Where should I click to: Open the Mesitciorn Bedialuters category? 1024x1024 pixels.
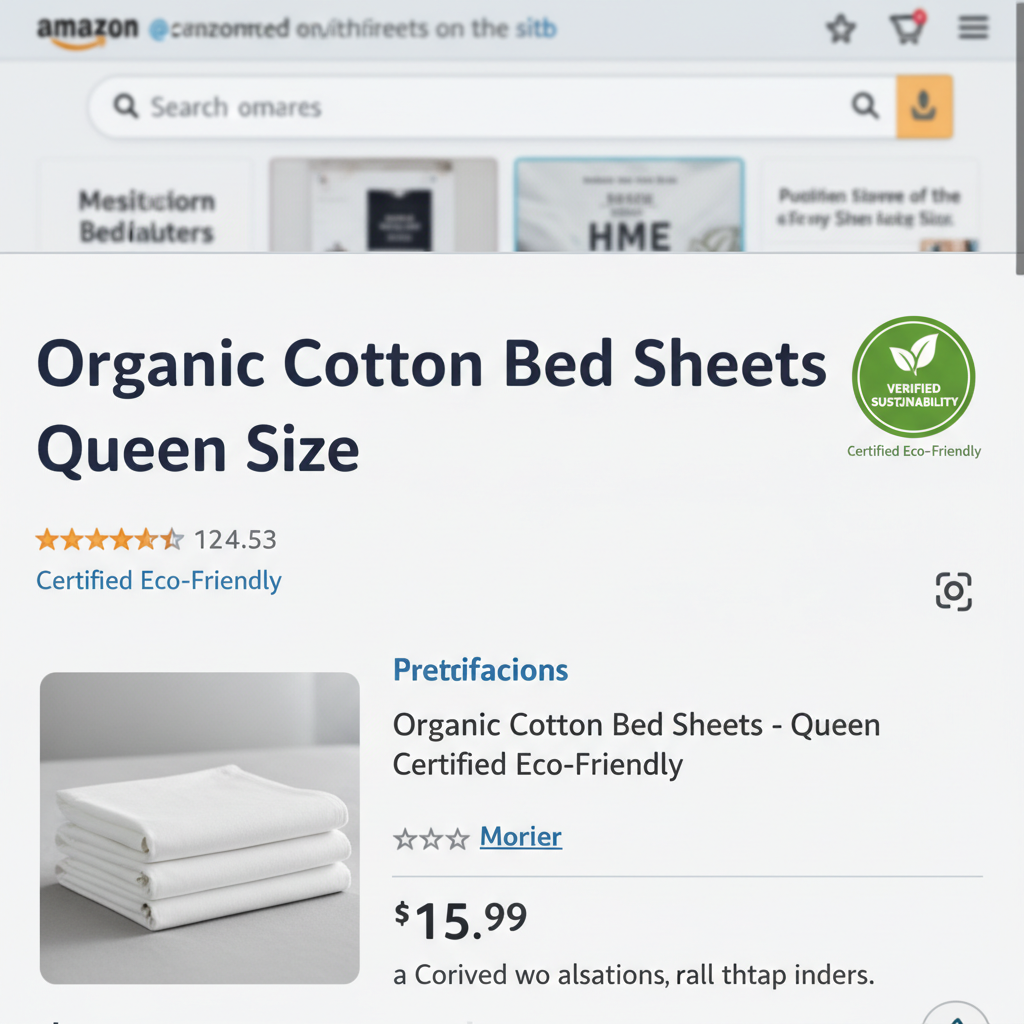[143, 205]
